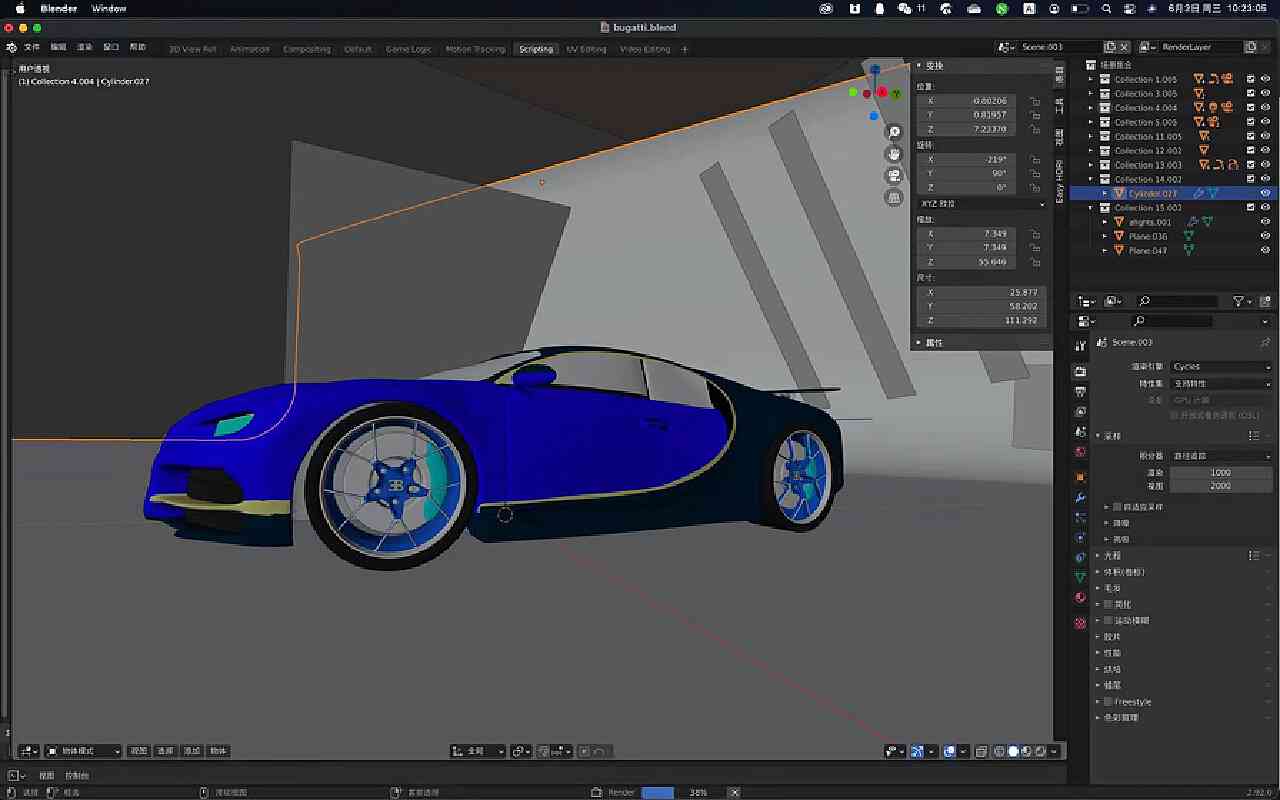Image resolution: width=1280 pixels, height=800 pixels.
Task: Click the red X axis gizmo ball
Action: 882,93
